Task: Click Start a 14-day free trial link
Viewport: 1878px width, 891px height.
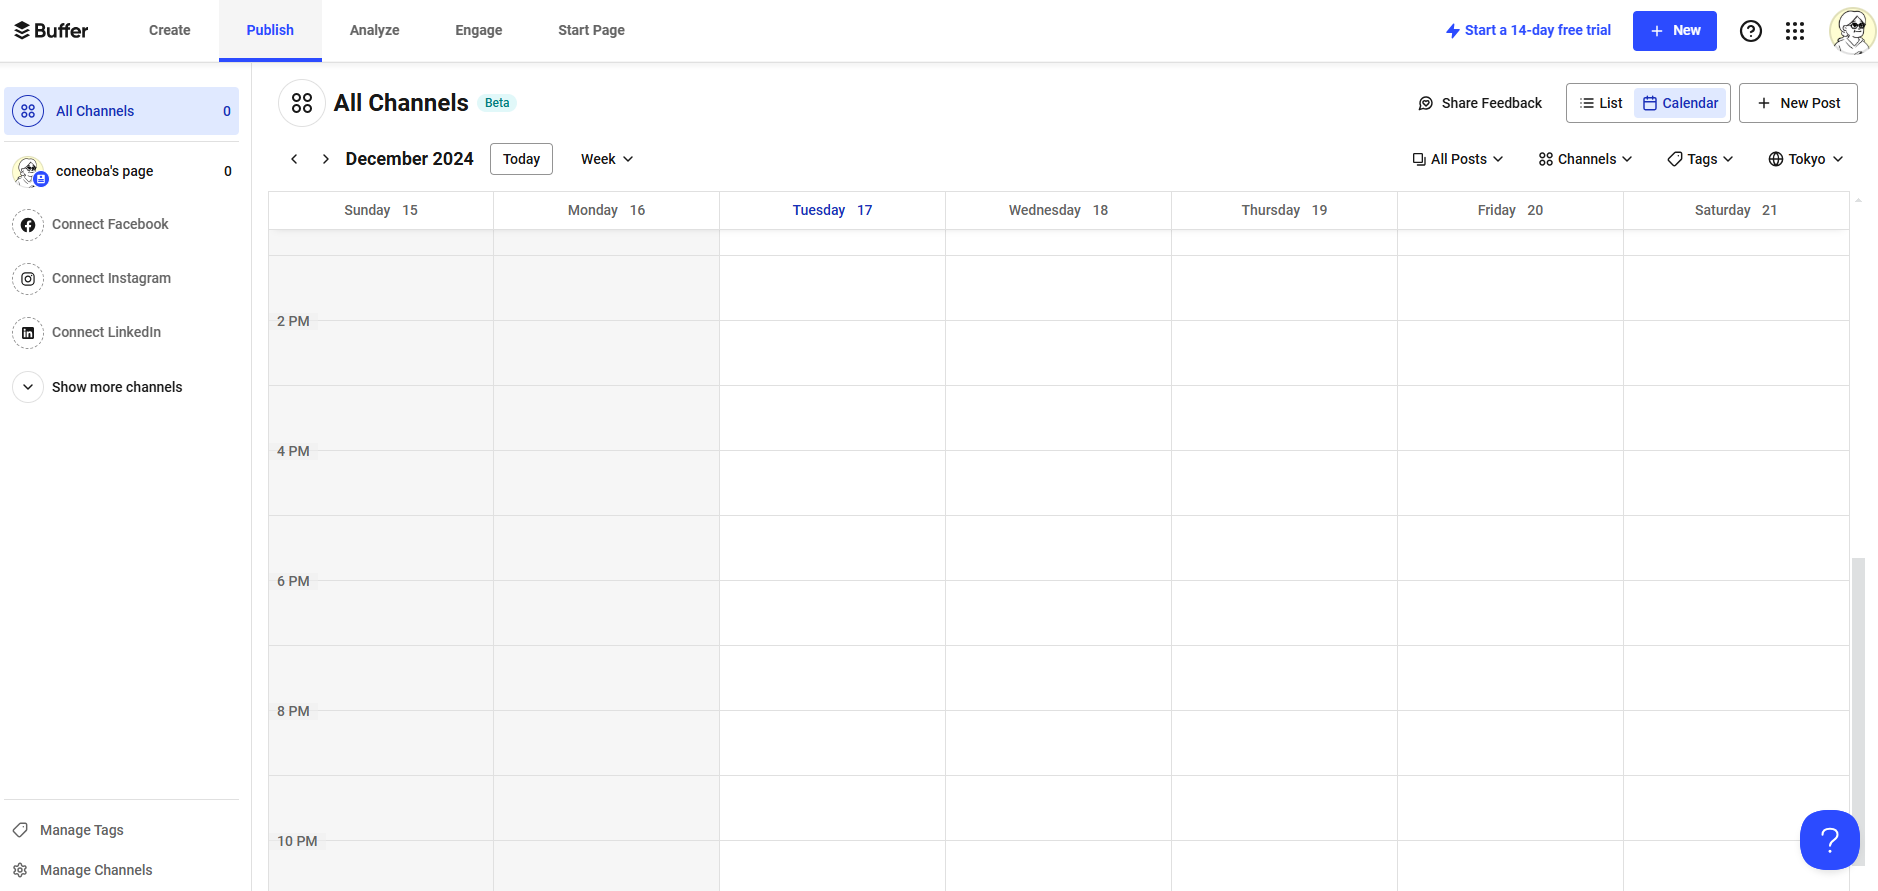Action: [1528, 30]
